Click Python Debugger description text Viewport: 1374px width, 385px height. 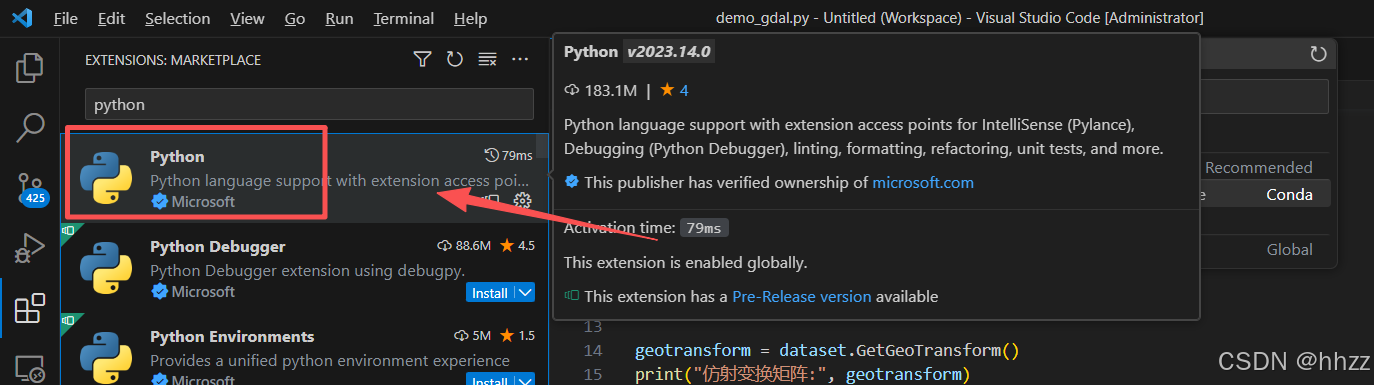coord(308,270)
